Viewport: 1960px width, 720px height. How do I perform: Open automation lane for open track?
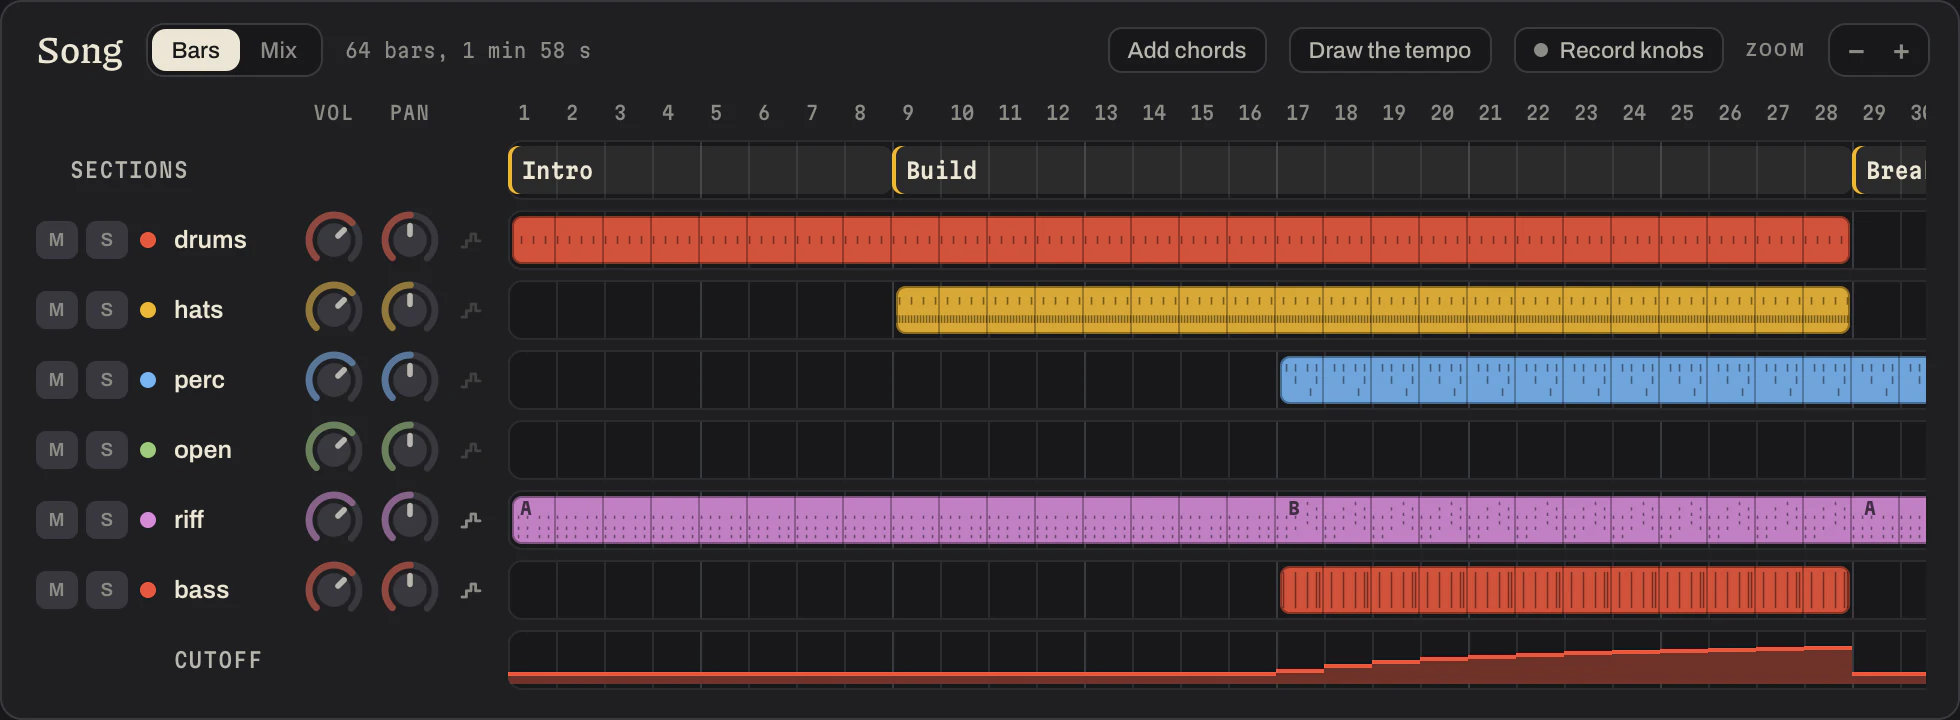[471, 450]
